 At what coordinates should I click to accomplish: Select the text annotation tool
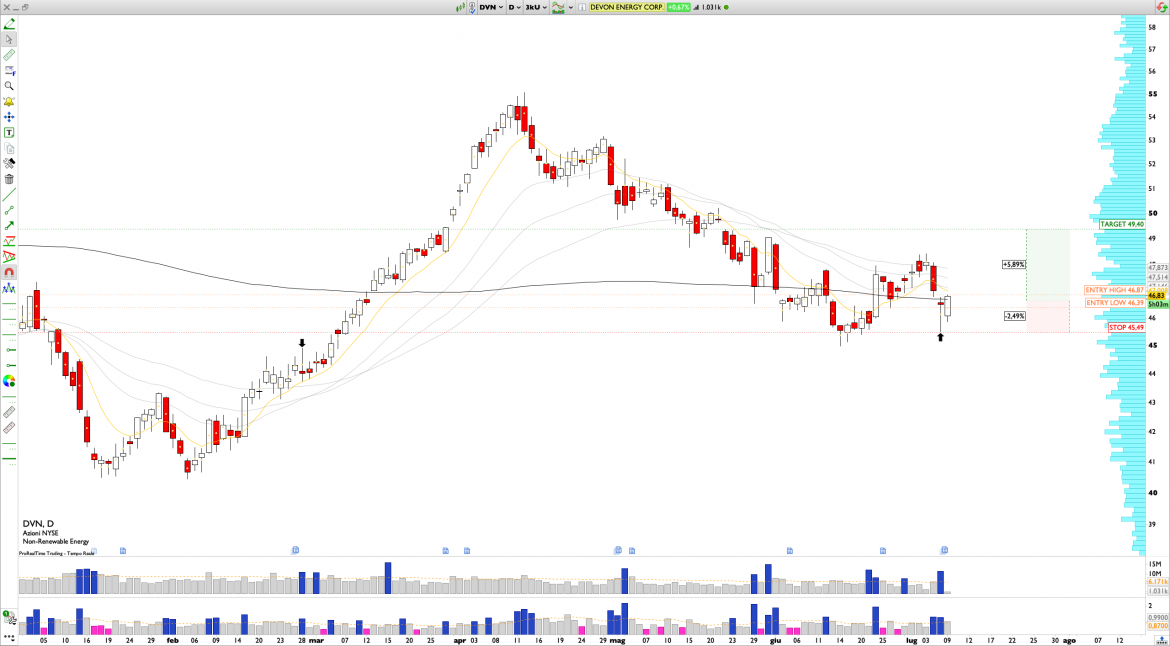[x=9, y=132]
